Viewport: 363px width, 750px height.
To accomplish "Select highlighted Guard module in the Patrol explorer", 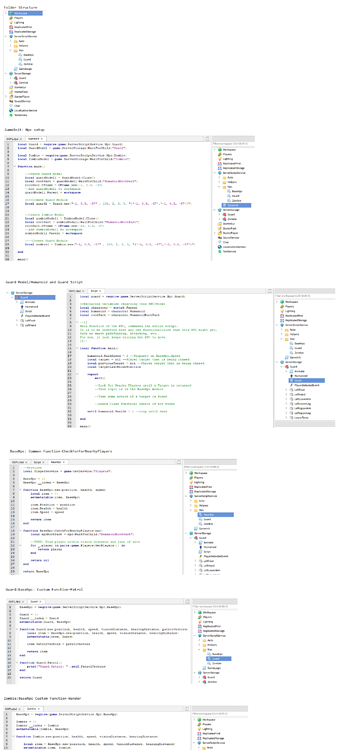I will [x=219, y=659].
